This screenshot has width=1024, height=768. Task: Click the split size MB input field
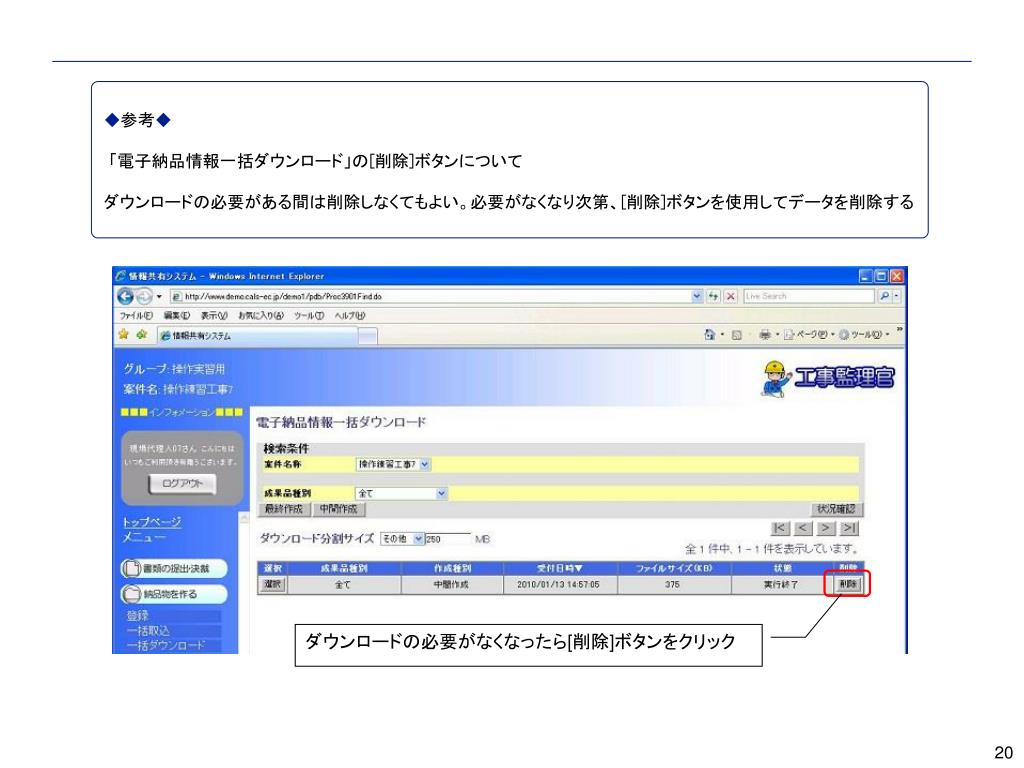point(447,539)
